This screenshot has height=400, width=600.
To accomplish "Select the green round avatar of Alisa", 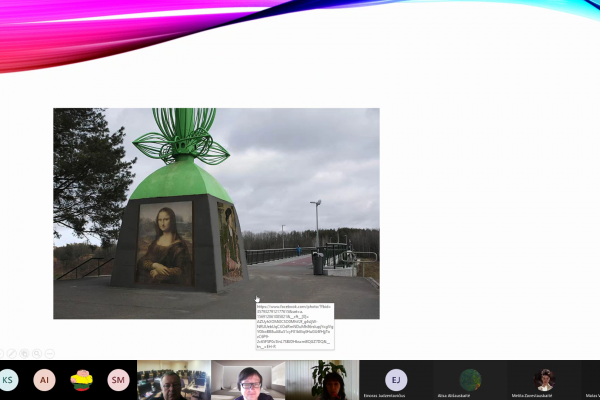I will (470, 380).
